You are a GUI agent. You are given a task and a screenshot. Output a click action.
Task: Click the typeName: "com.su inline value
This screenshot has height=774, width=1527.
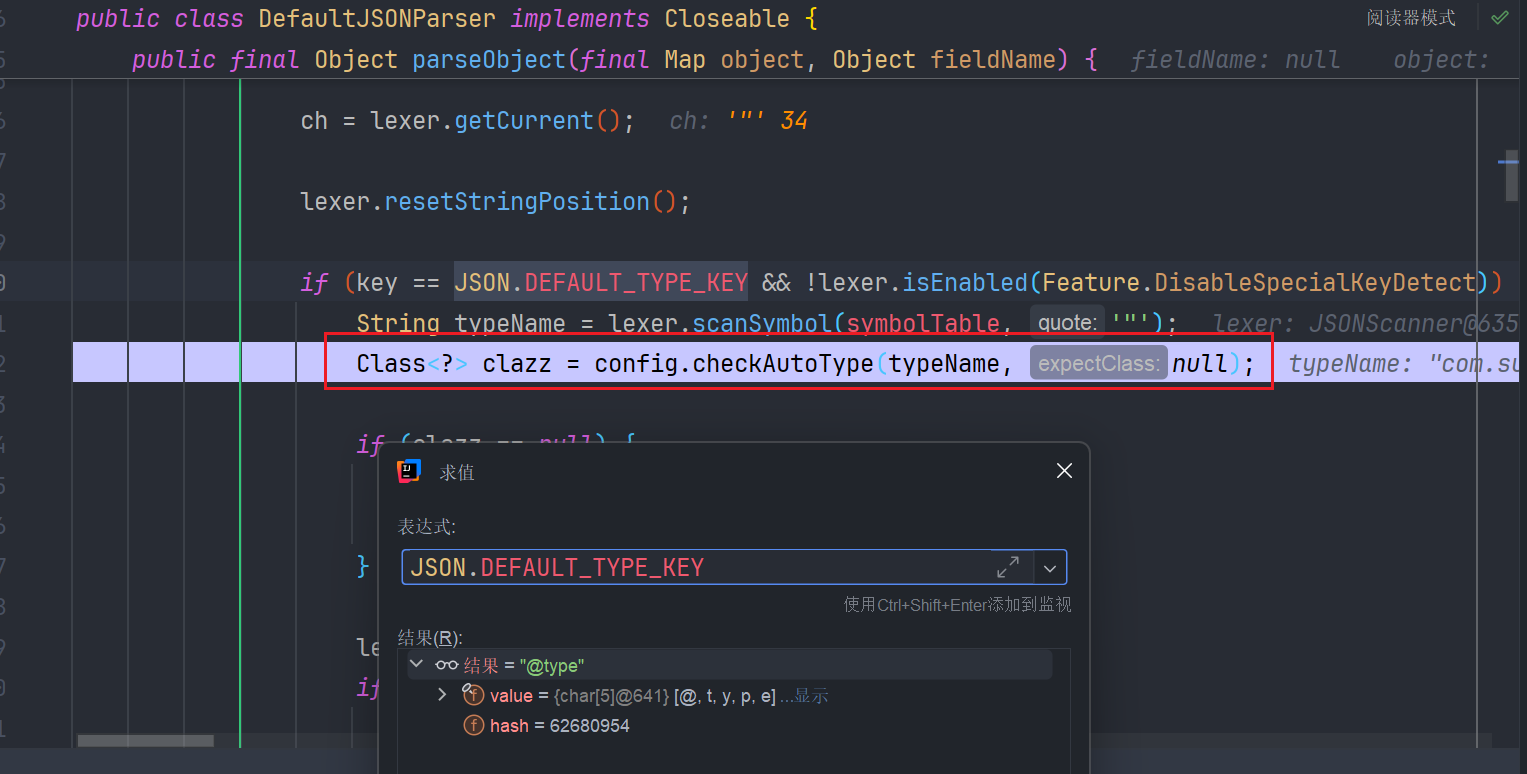(1403, 364)
